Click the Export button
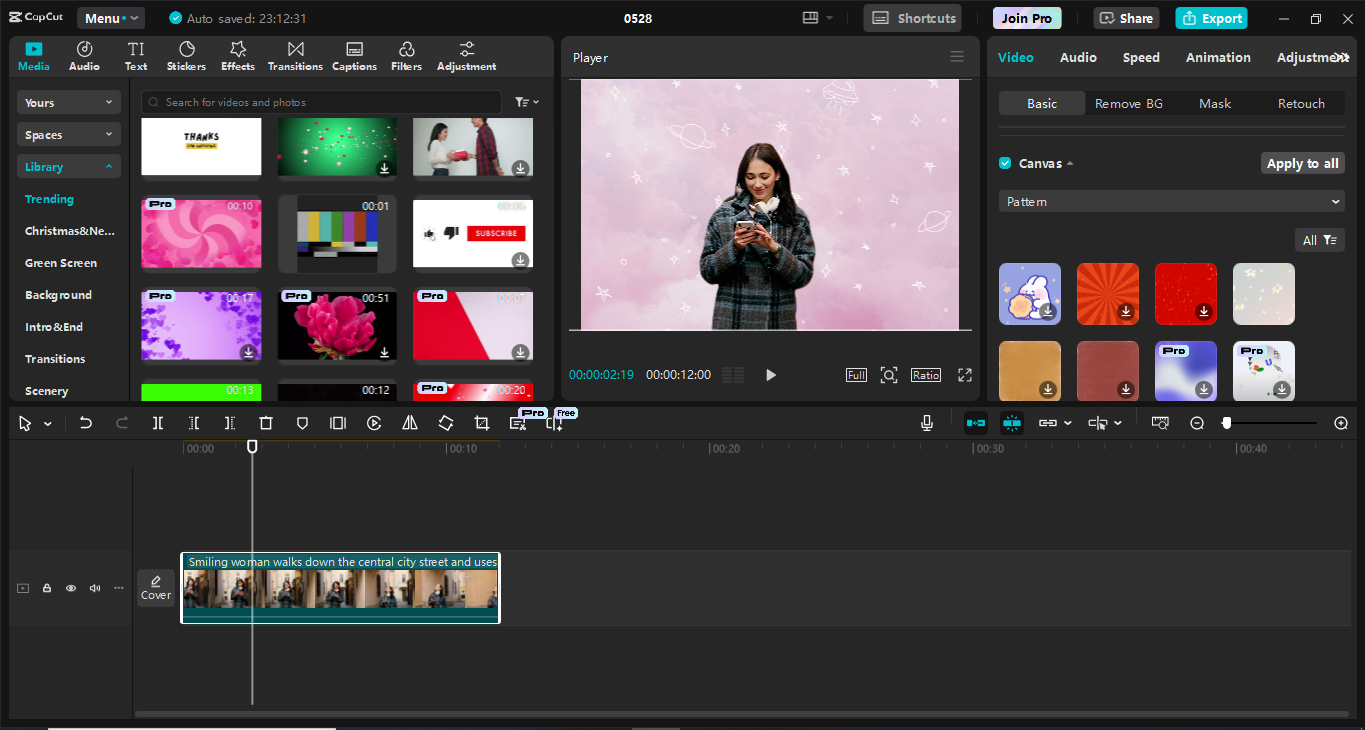Viewport: 1365px width, 730px height. [1211, 17]
